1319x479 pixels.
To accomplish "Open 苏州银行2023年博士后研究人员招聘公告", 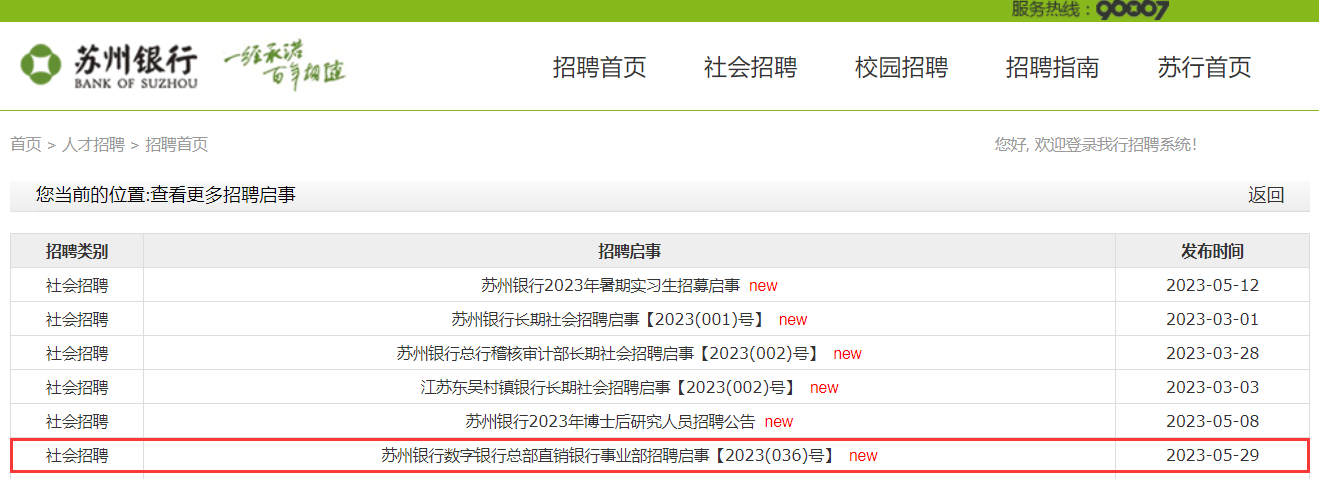I will click(x=610, y=421).
